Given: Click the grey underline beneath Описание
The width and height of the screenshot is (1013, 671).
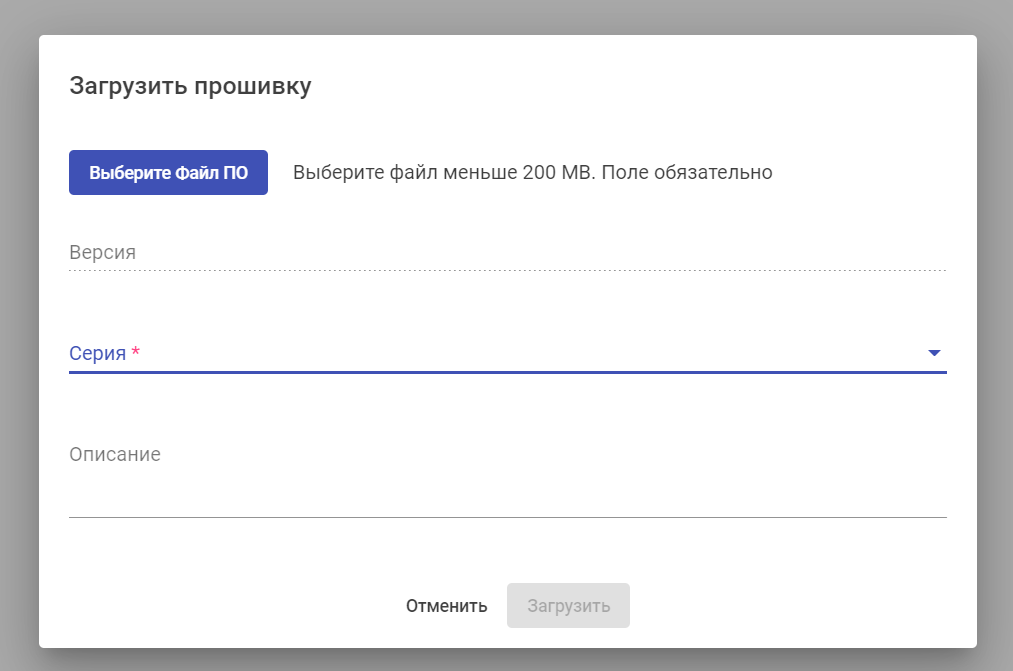Looking at the screenshot, I should [500, 517].
